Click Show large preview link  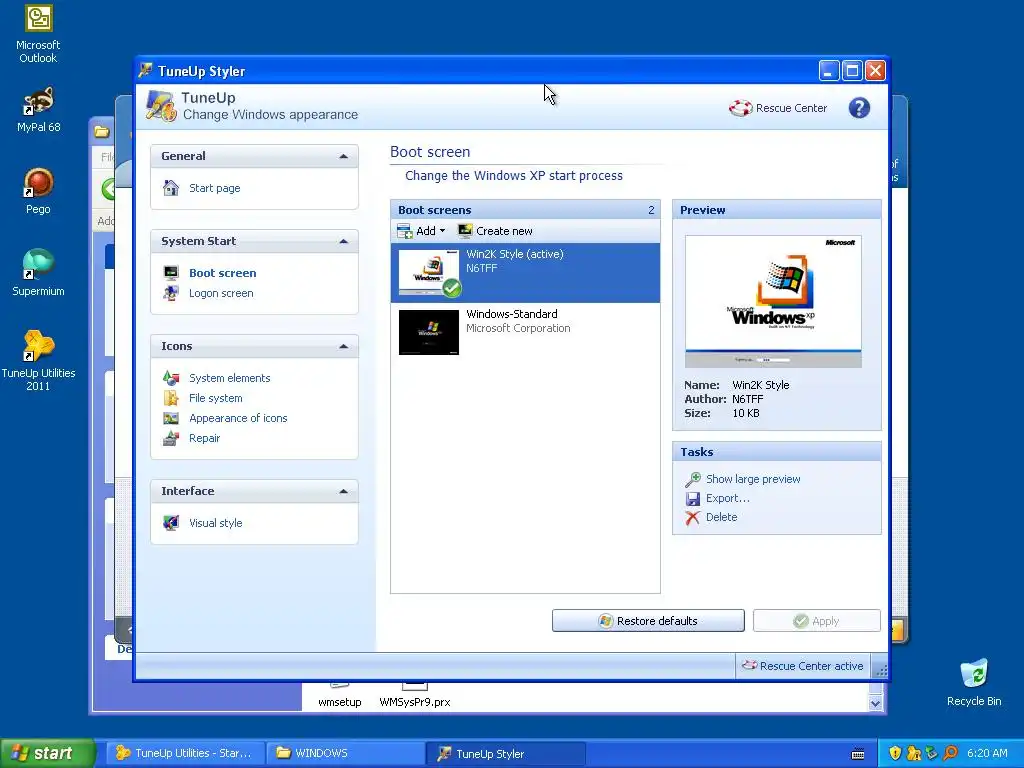click(753, 479)
